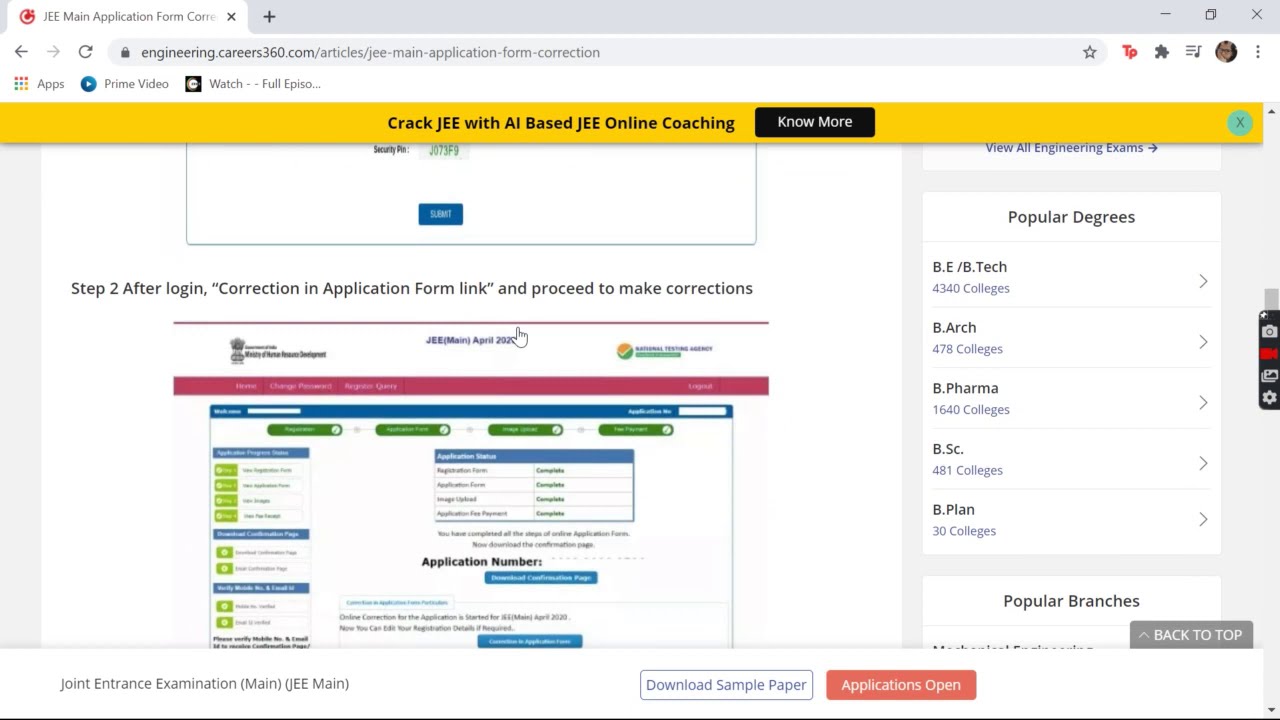
Task: Open the Watch Full Episodes bookmark
Action: [254, 84]
